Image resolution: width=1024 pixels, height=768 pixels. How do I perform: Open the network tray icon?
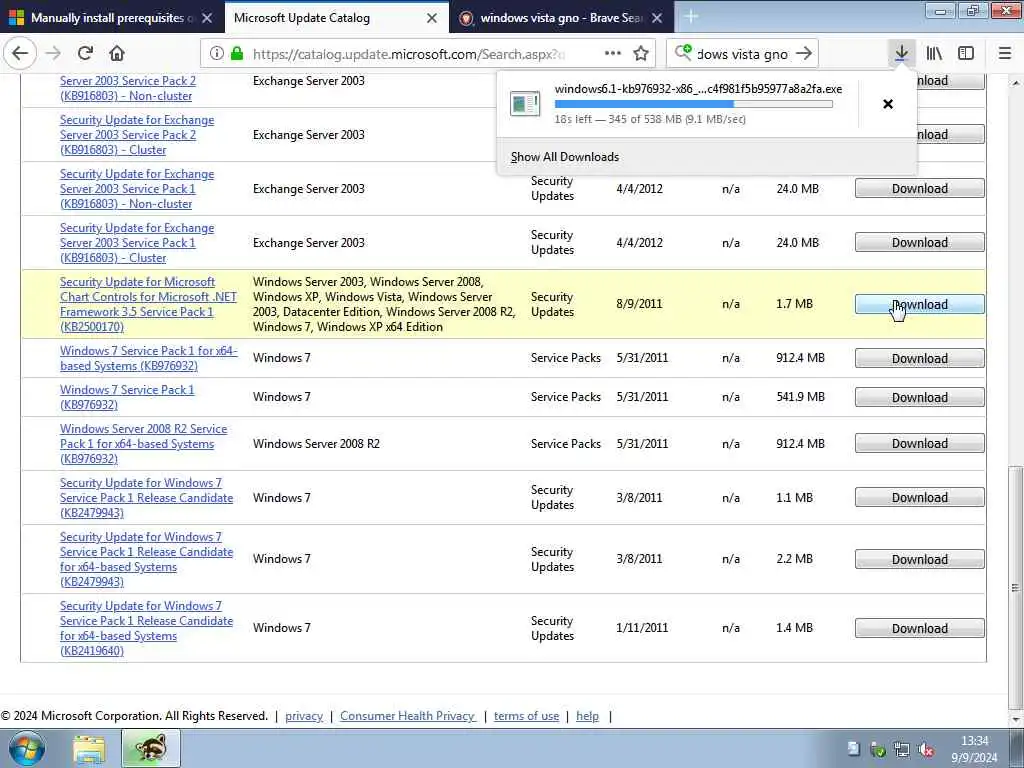click(902, 750)
